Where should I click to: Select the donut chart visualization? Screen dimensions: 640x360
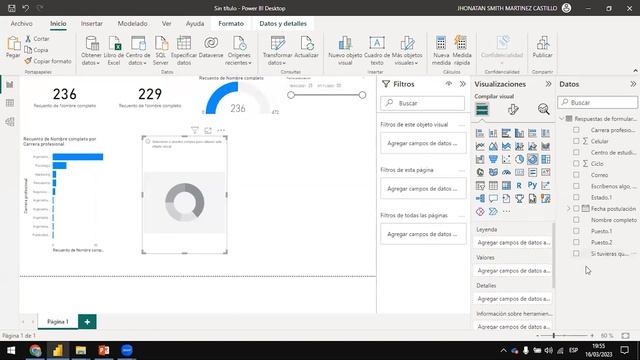pos(532,159)
